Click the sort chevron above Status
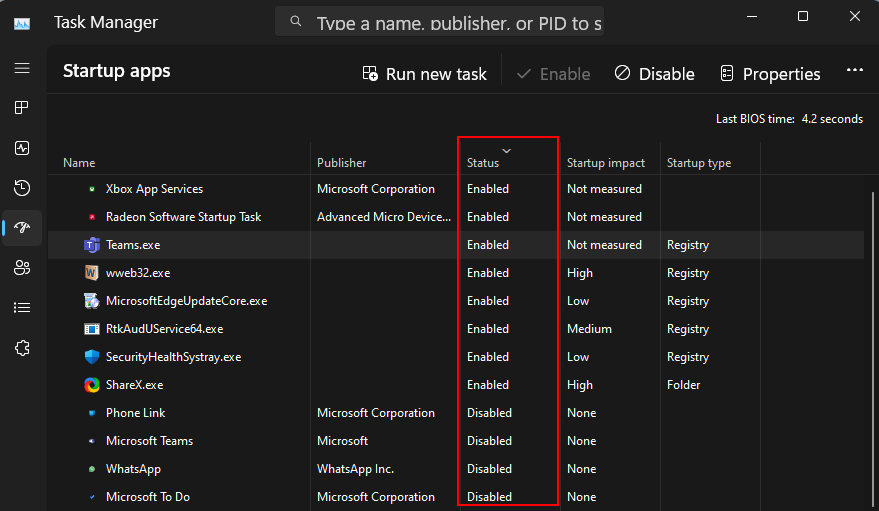The width and height of the screenshot is (879, 511). [x=506, y=150]
